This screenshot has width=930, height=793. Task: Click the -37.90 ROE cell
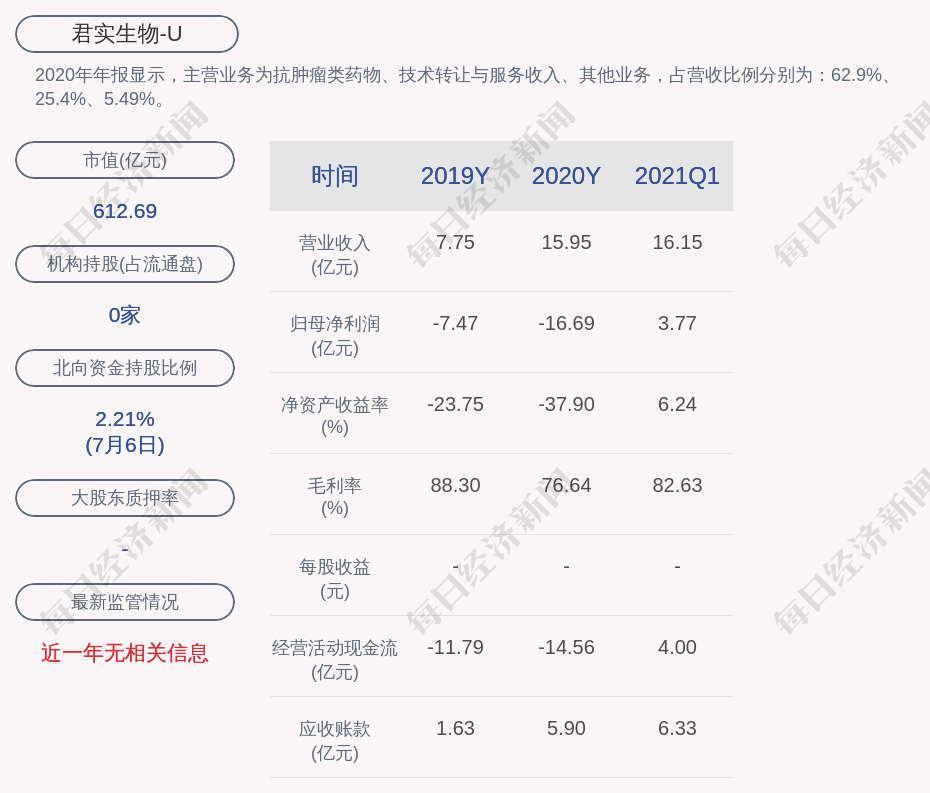tap(566, 404)
